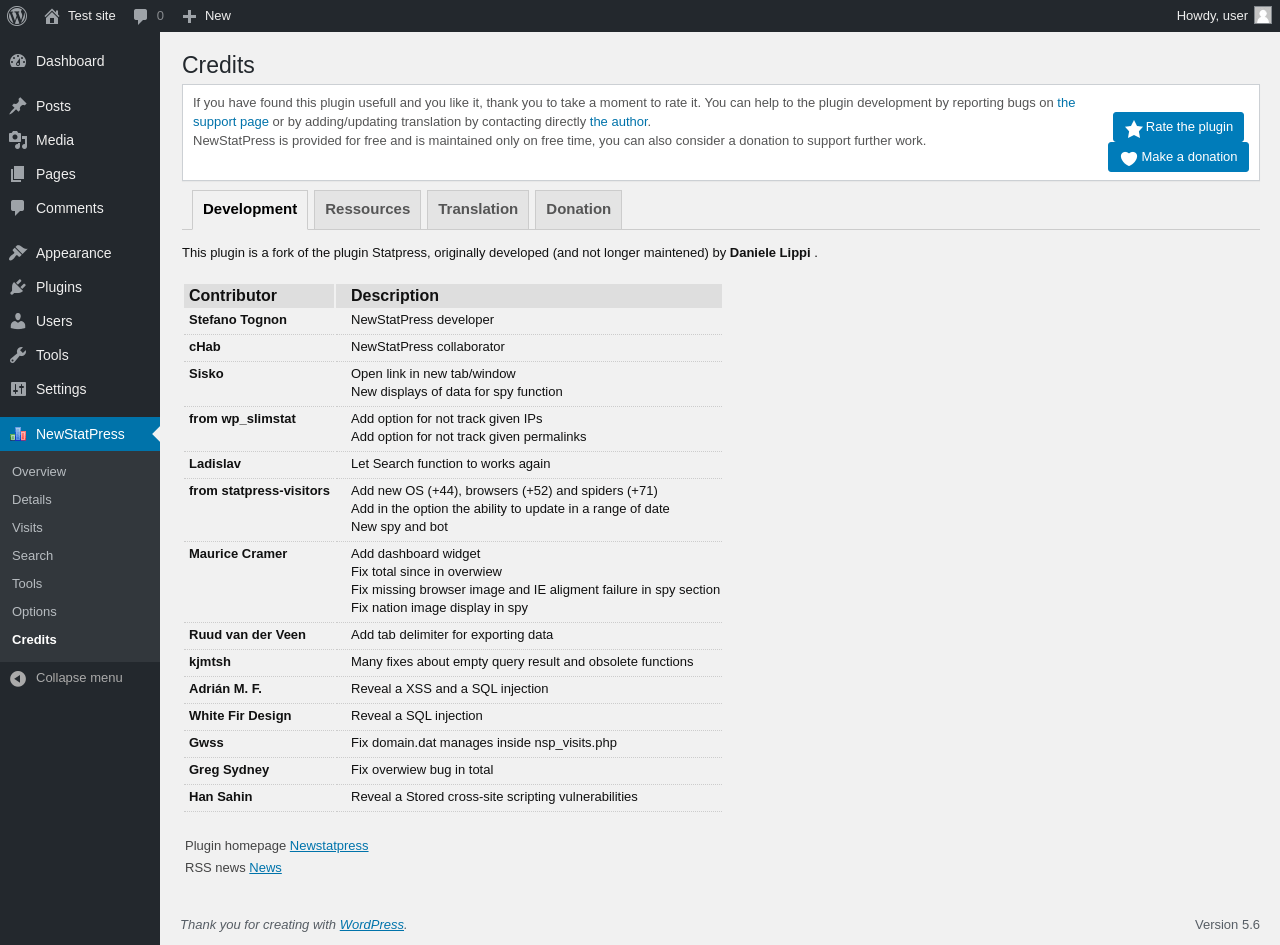This screenshot has width=1280, height=945.
Task: Open the Dashboard gauge icon
Action: tap(18, 61)
